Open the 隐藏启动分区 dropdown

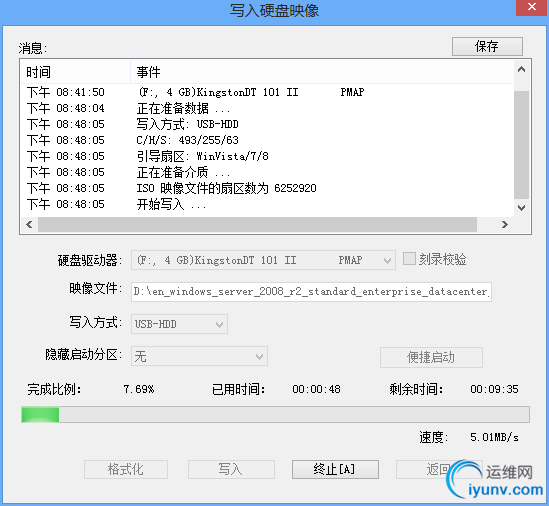(x=199, y=356)
